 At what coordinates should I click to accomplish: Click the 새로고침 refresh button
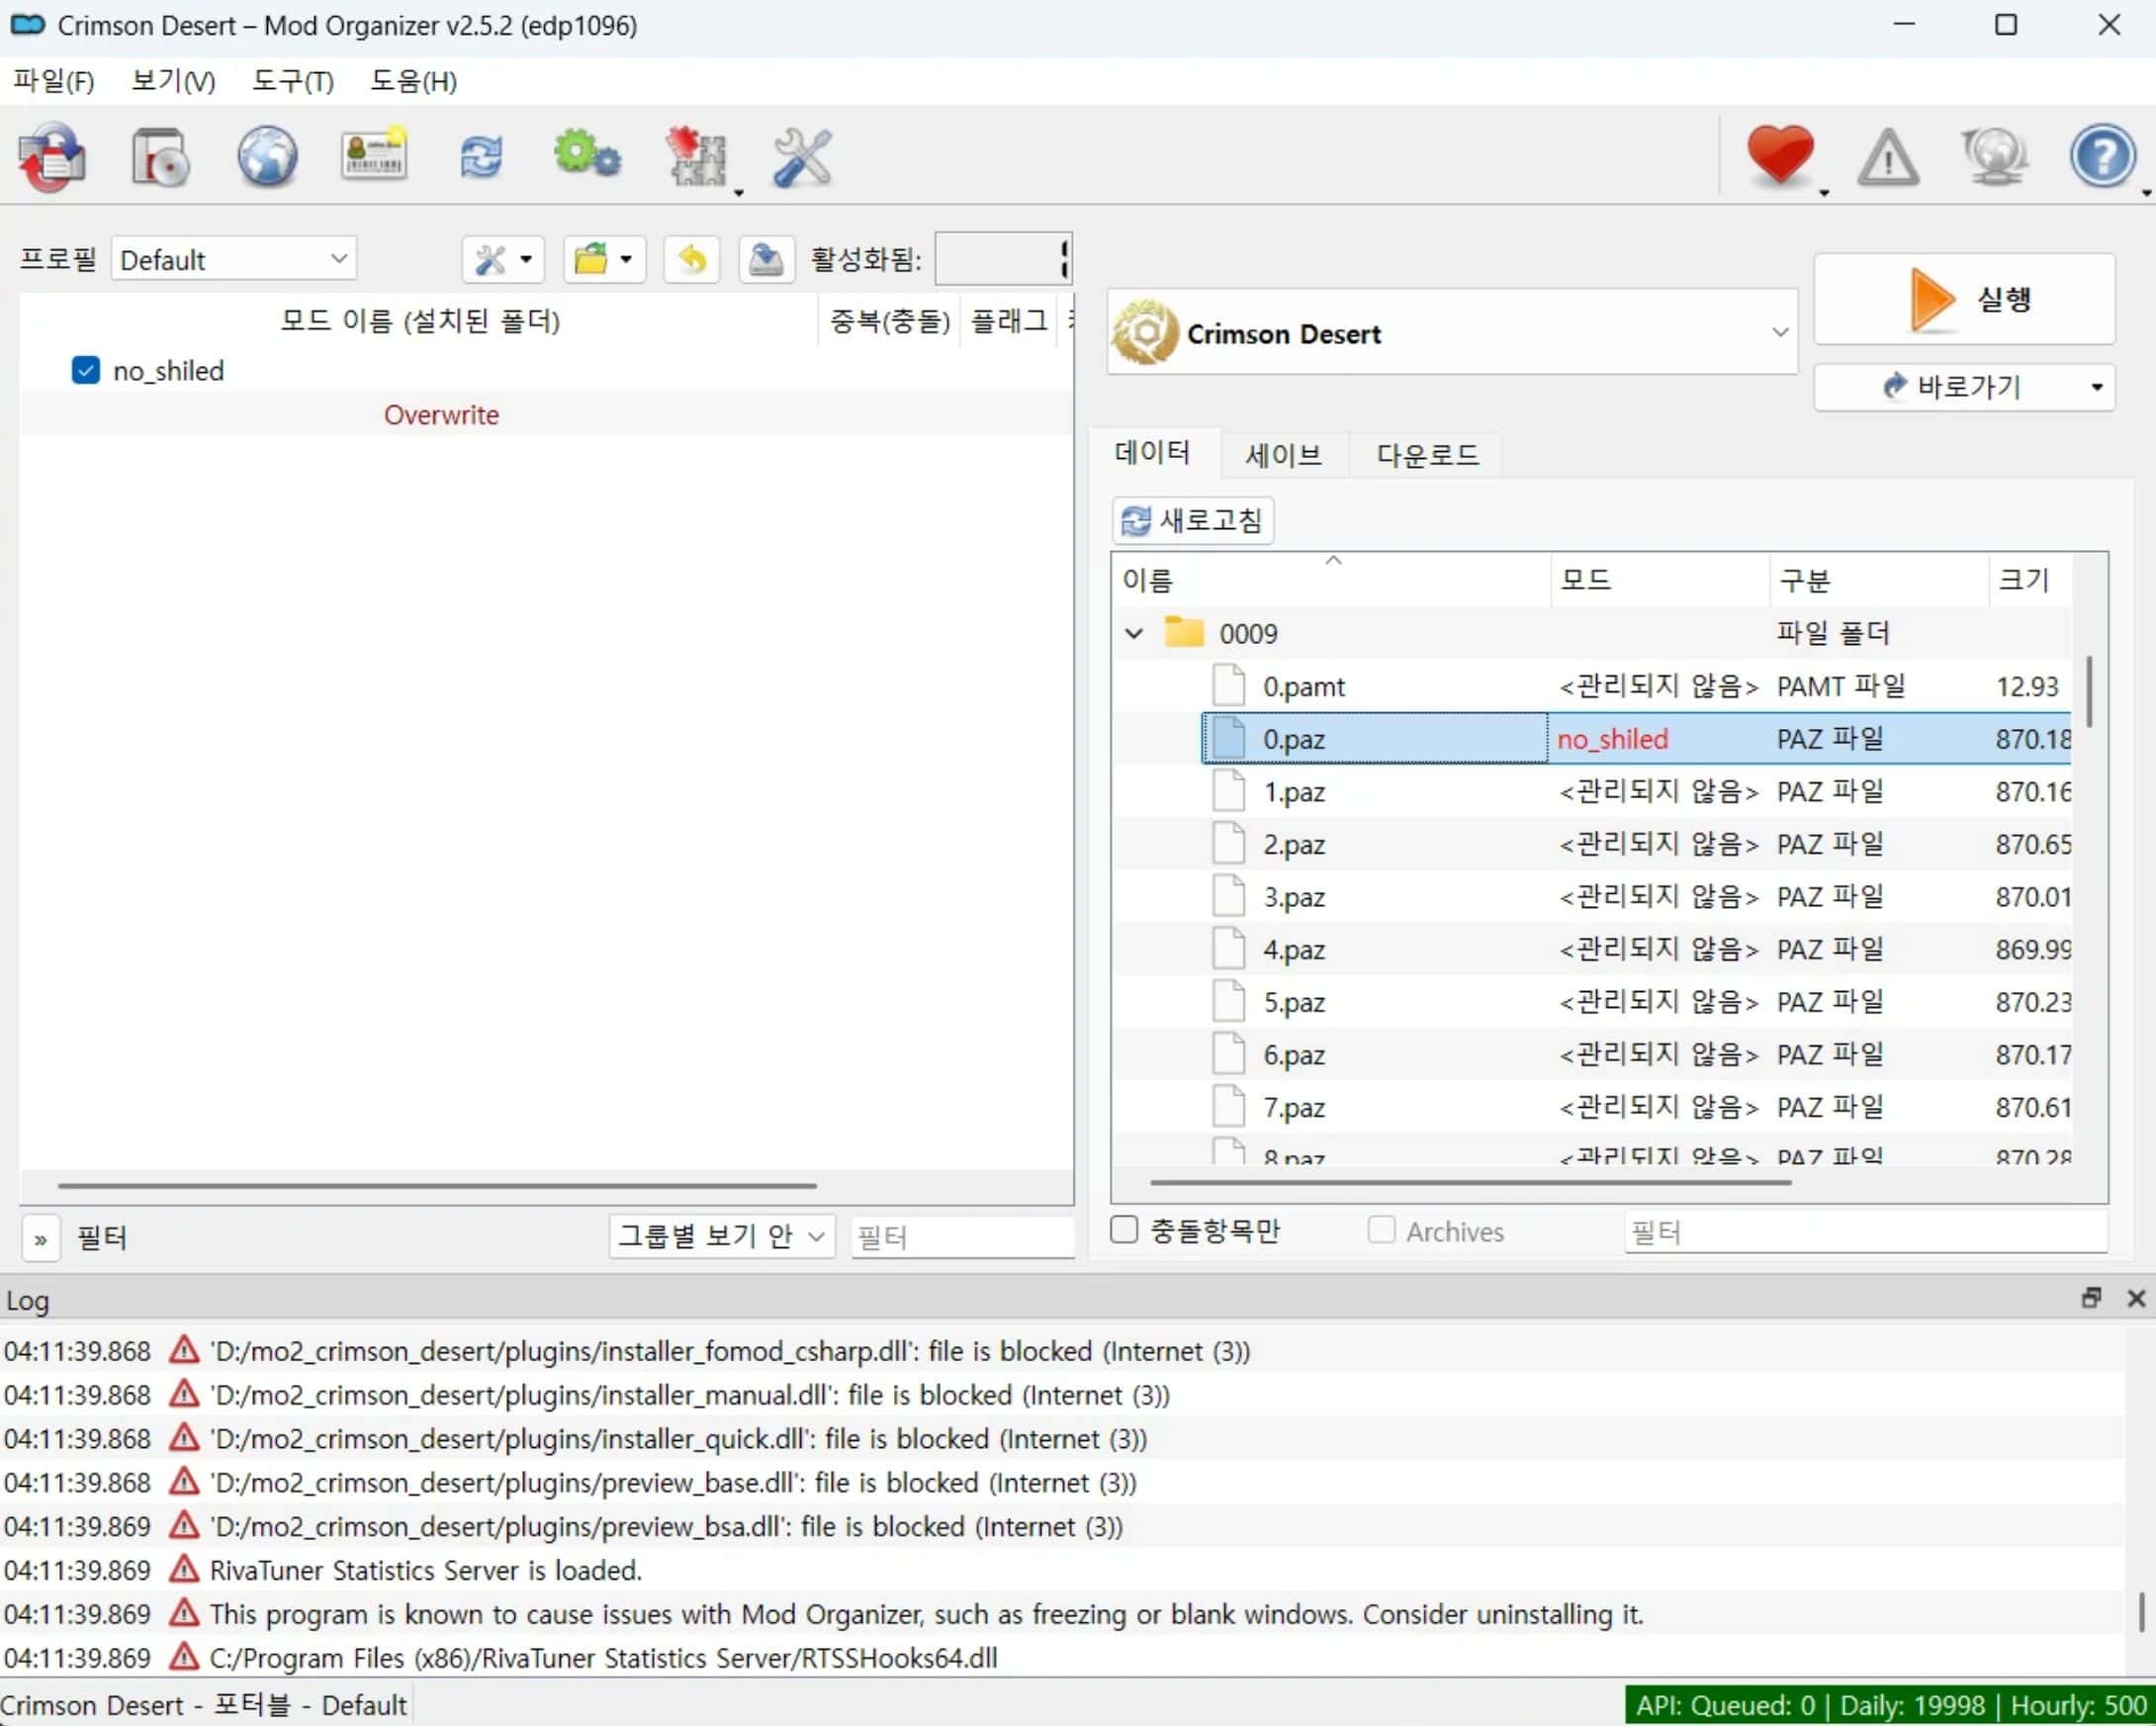(1192, 520)
